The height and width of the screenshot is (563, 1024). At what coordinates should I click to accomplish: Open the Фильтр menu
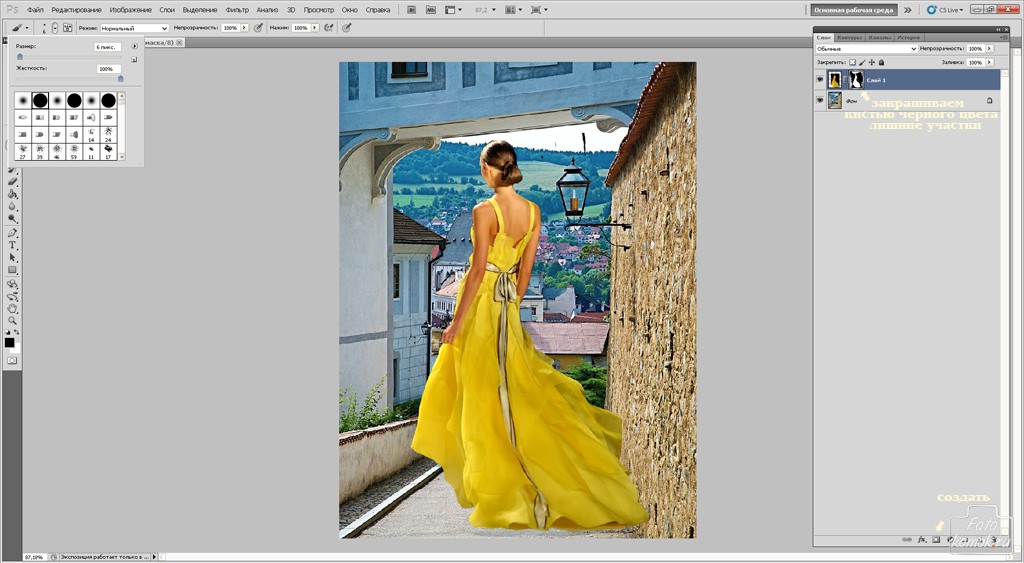click(x=237, y=10)
